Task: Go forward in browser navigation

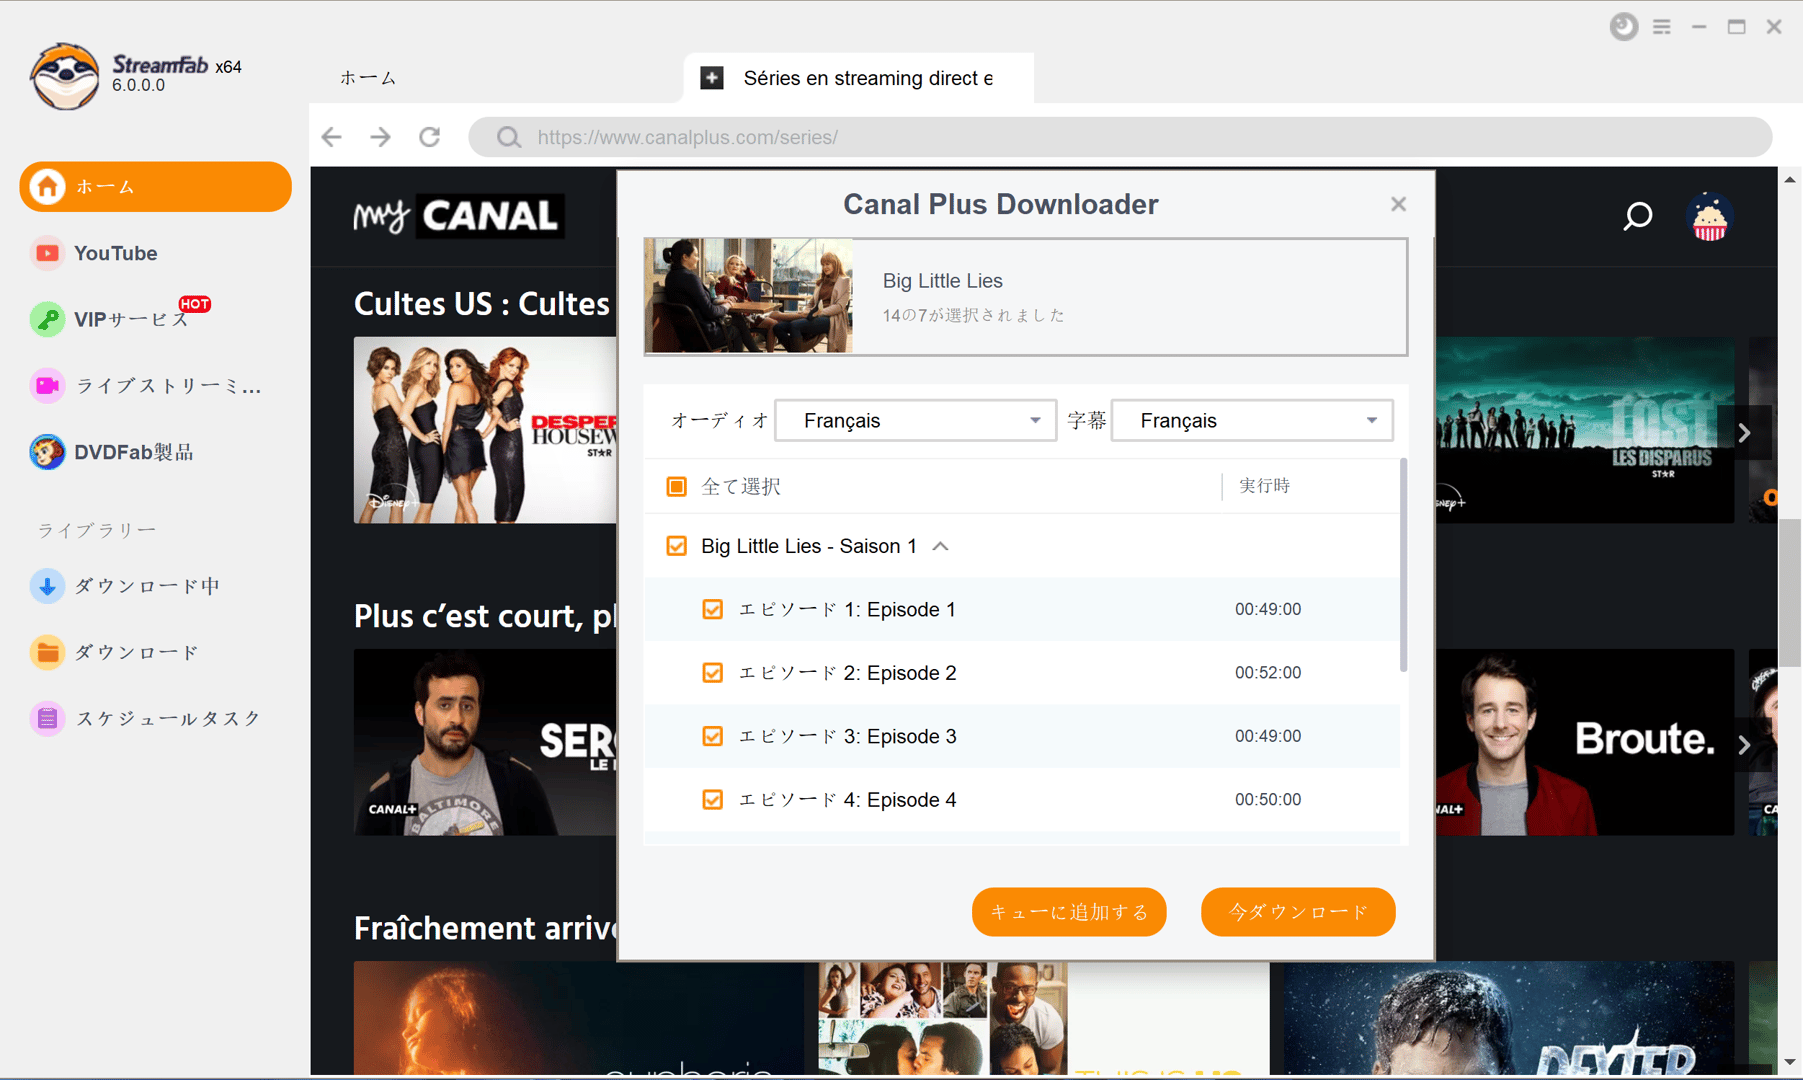Action: coord(381,137)
